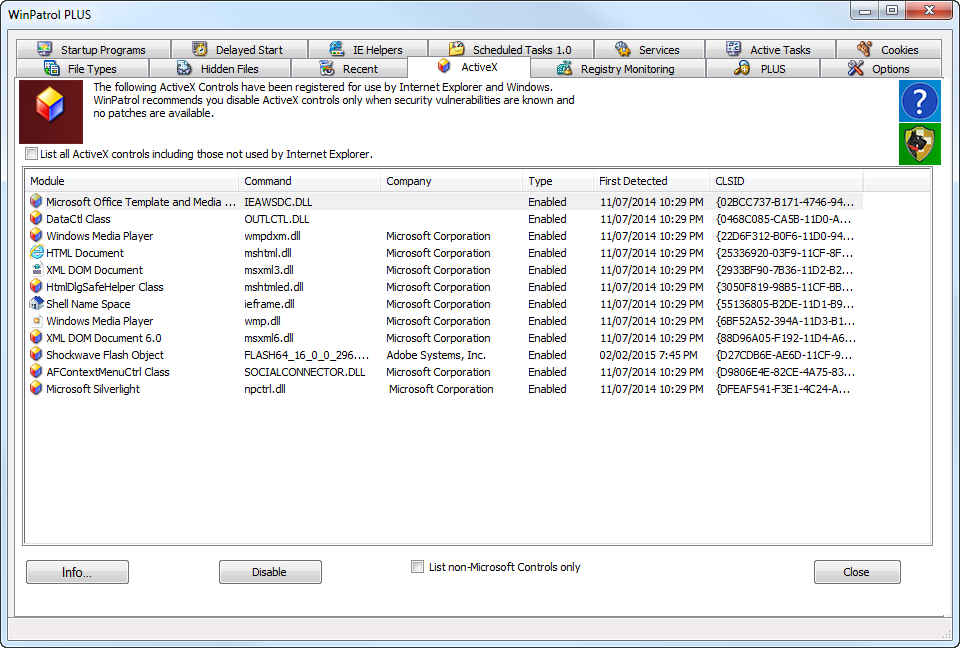The image size is (960, 648).
Task: Sort entries by Company column header
Action: pyautogui.click(x=452, y=181)
